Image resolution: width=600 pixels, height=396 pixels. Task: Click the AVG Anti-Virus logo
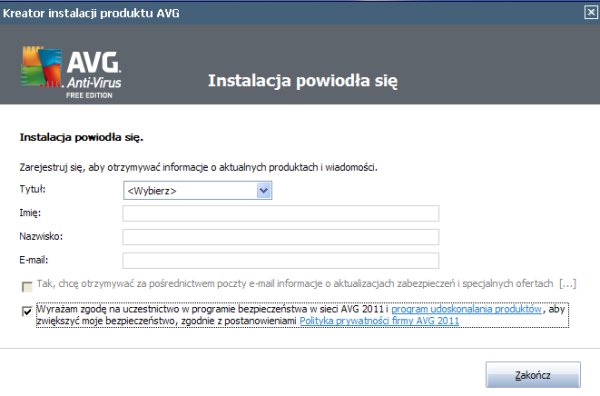pos(71,73)
